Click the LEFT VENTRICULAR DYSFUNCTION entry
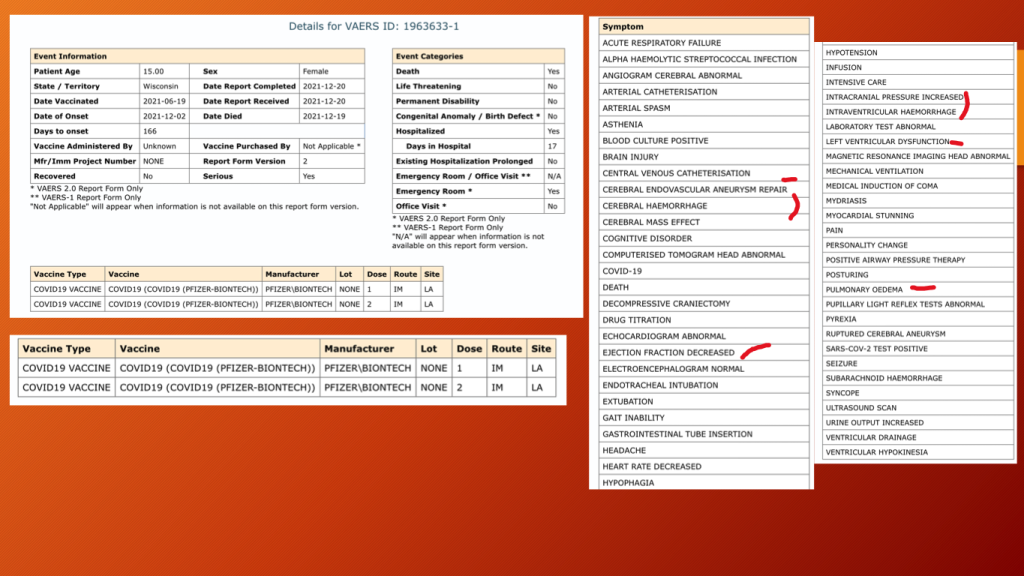 pyautogui.click(x=887, y=141)
